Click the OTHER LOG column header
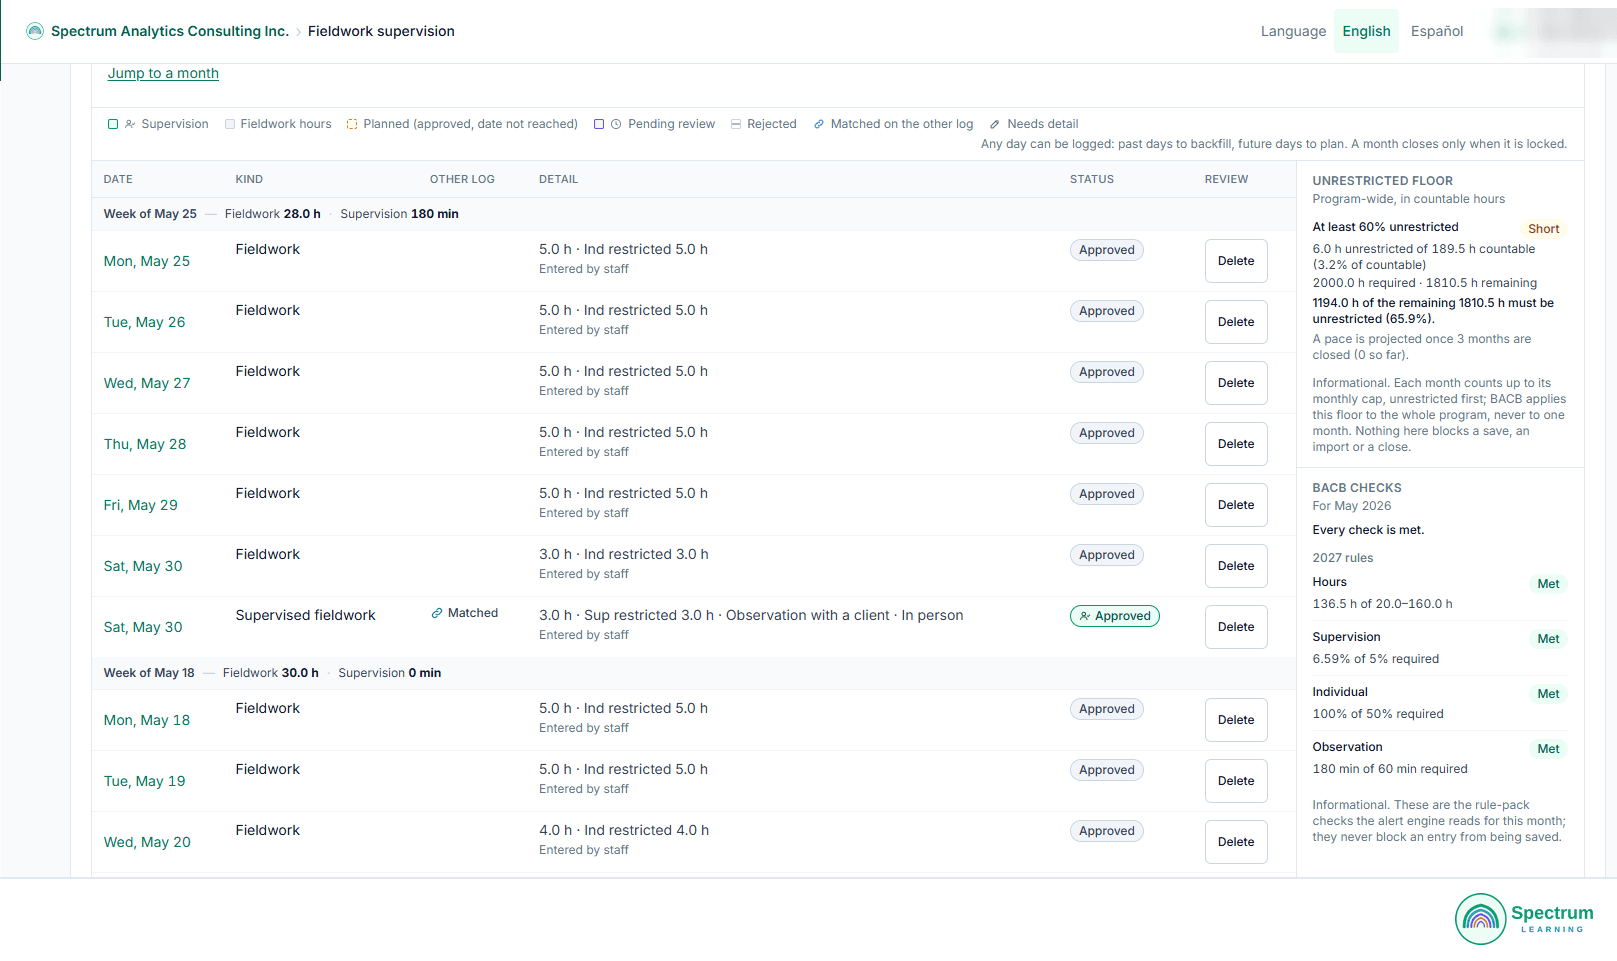 [462, 179]
